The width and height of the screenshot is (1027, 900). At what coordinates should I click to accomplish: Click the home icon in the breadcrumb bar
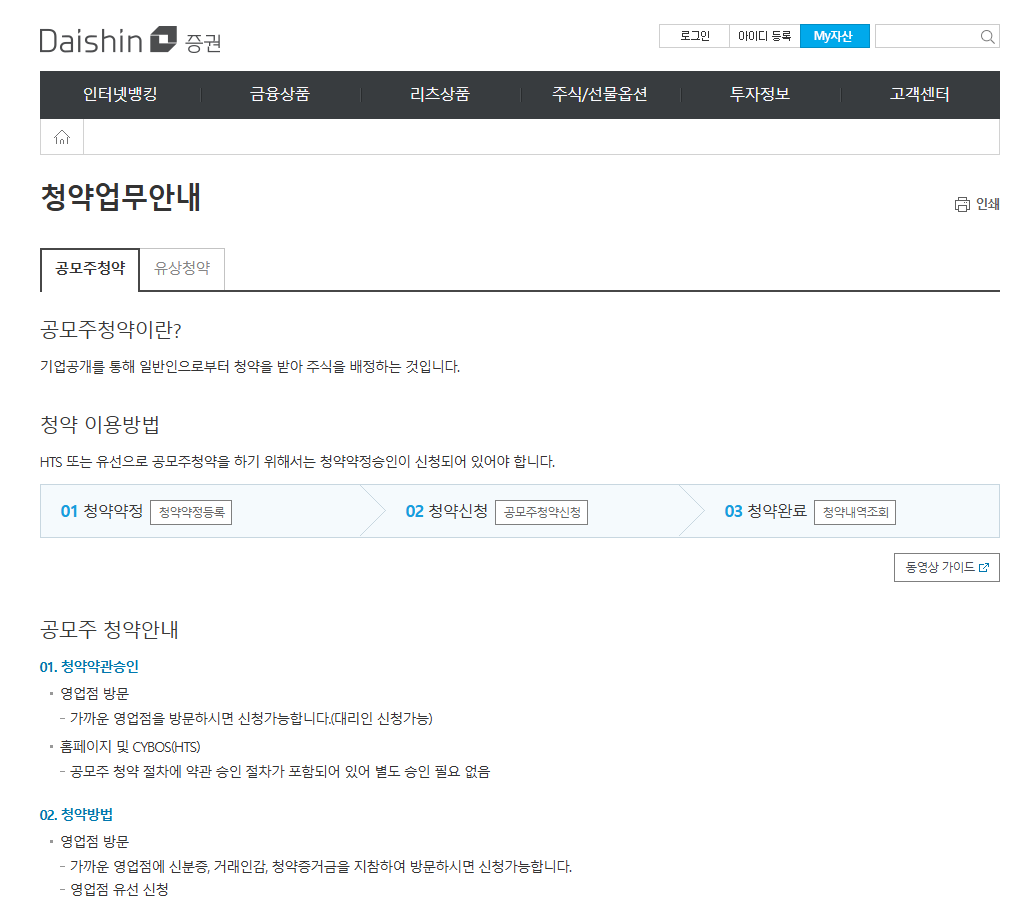(x=61, y=136)
